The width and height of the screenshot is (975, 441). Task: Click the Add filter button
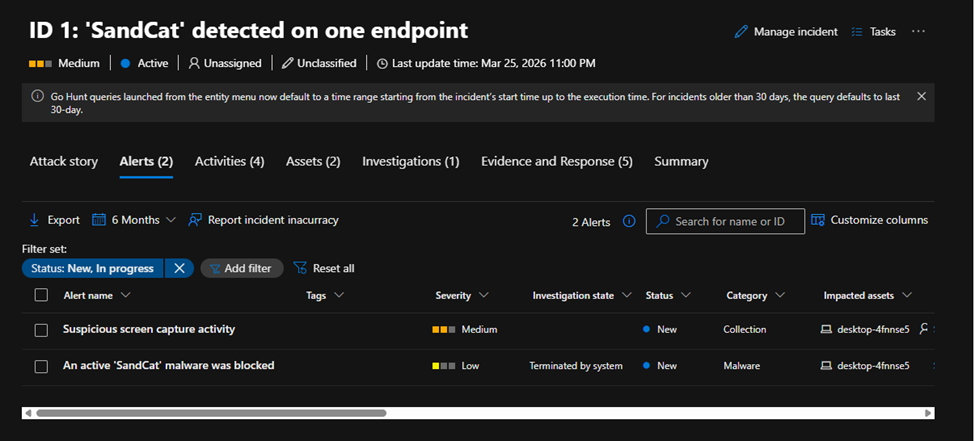pos(242,268)
